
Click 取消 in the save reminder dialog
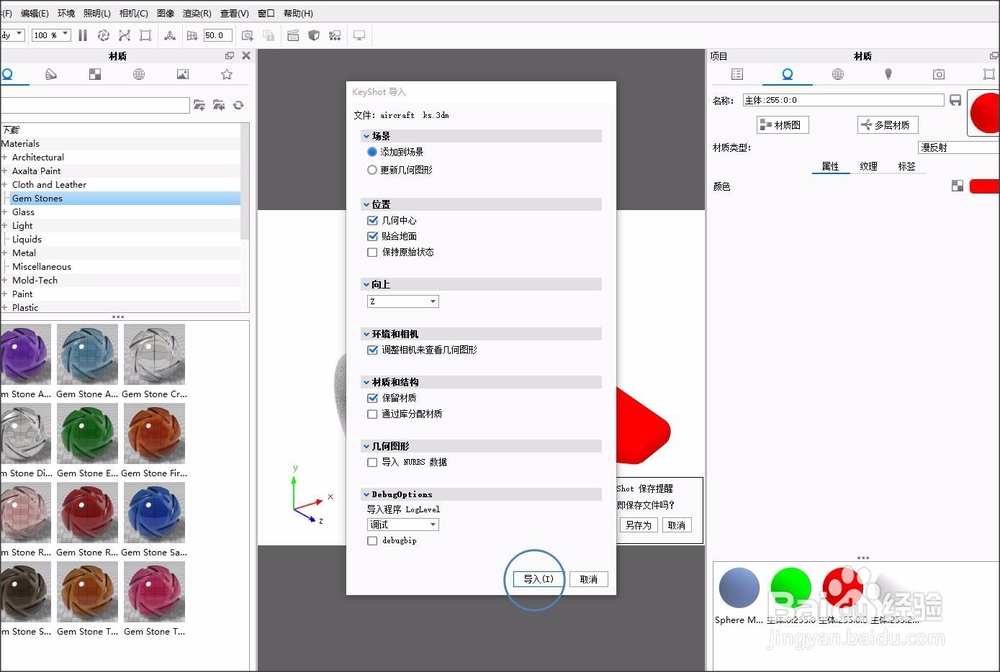676,525
